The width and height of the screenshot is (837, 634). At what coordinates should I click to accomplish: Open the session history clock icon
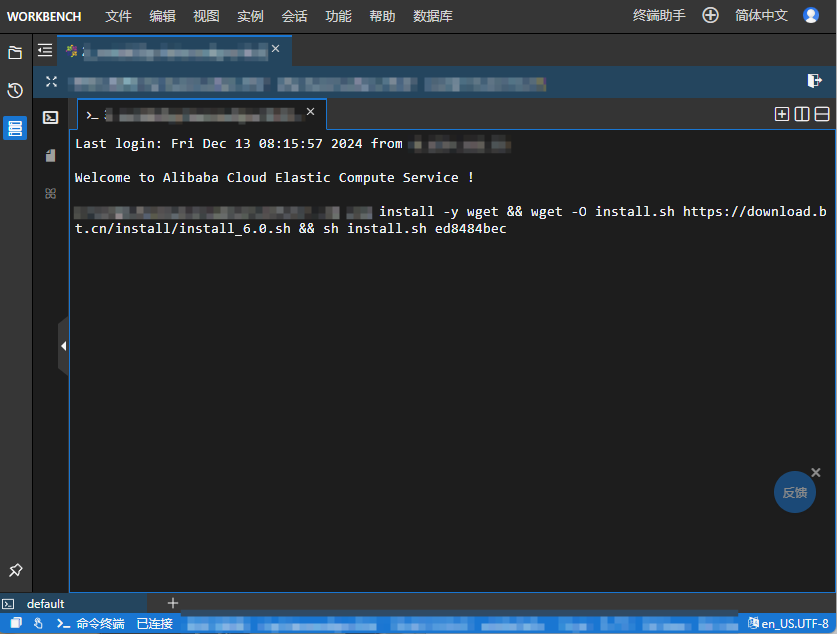[x=15, y=91]
